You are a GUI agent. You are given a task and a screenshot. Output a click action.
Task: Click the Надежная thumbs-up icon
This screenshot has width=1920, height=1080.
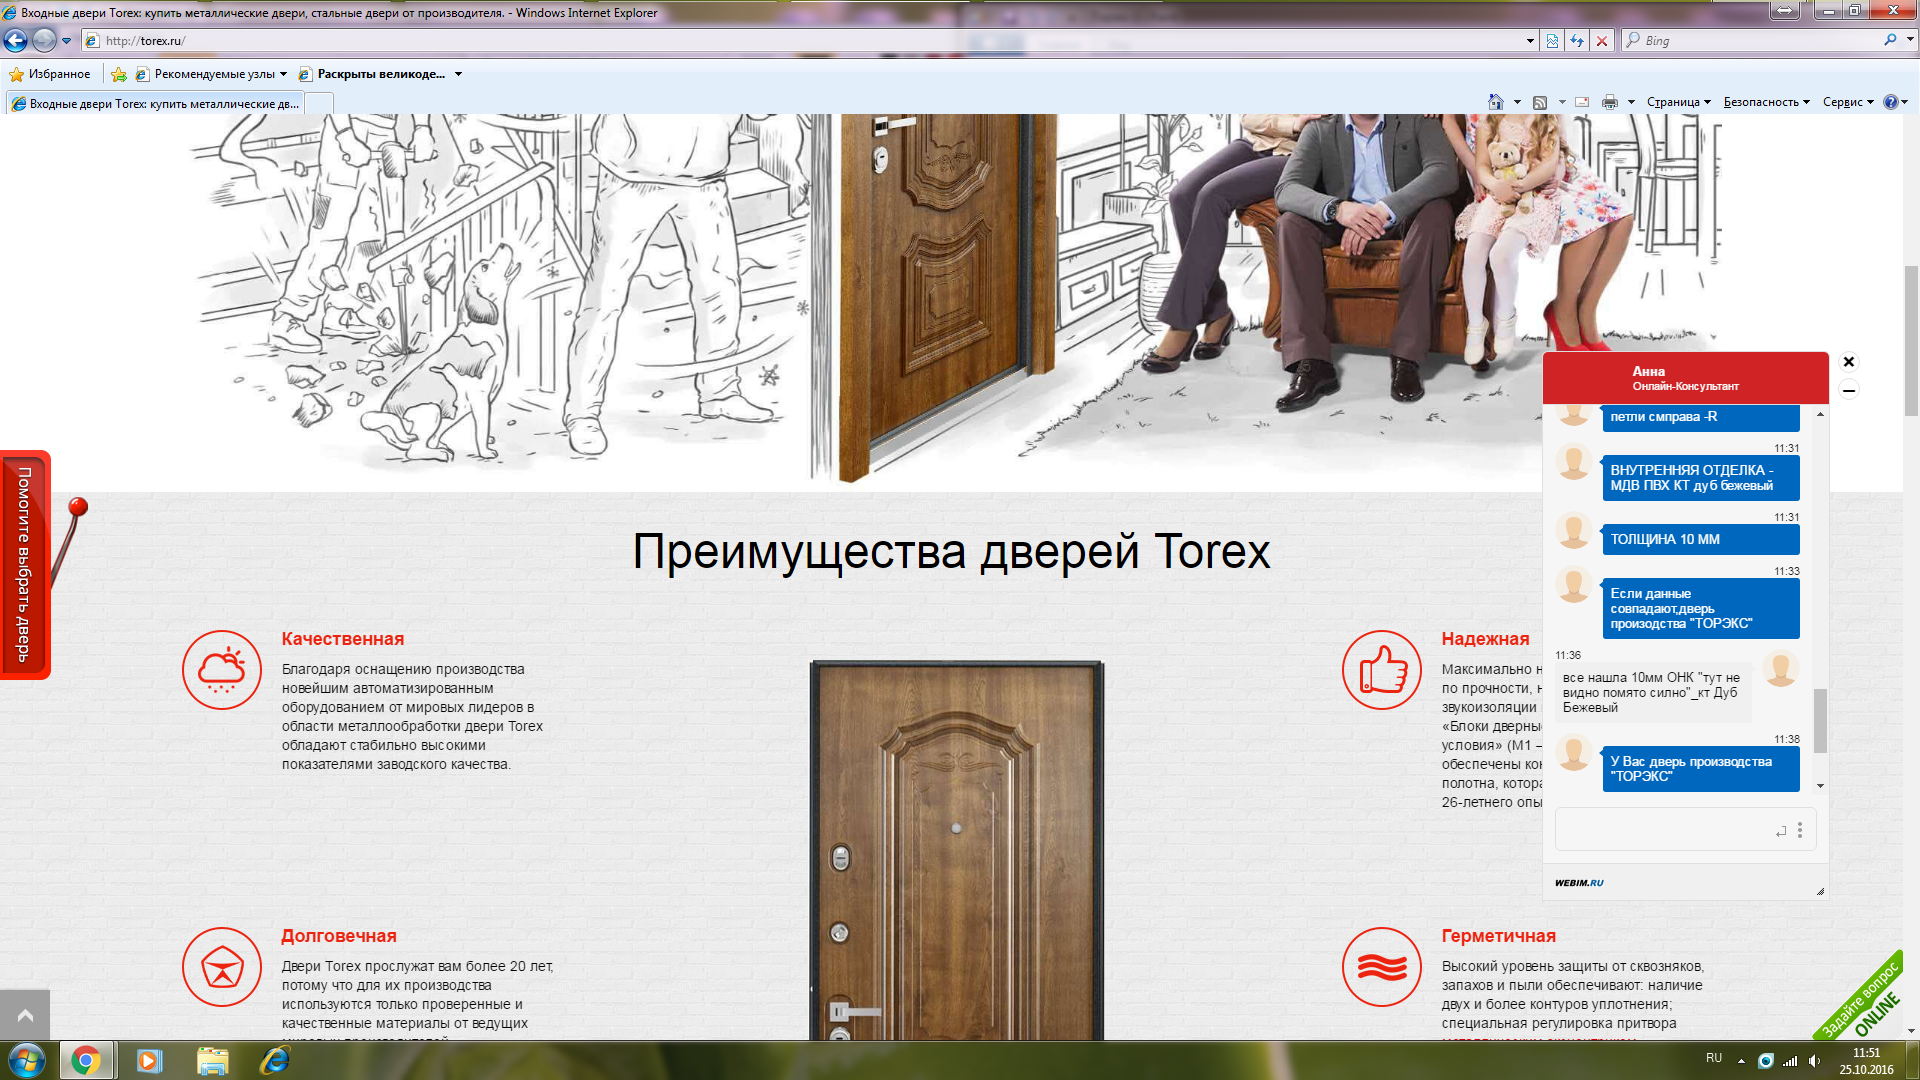tap(1382, 670)
